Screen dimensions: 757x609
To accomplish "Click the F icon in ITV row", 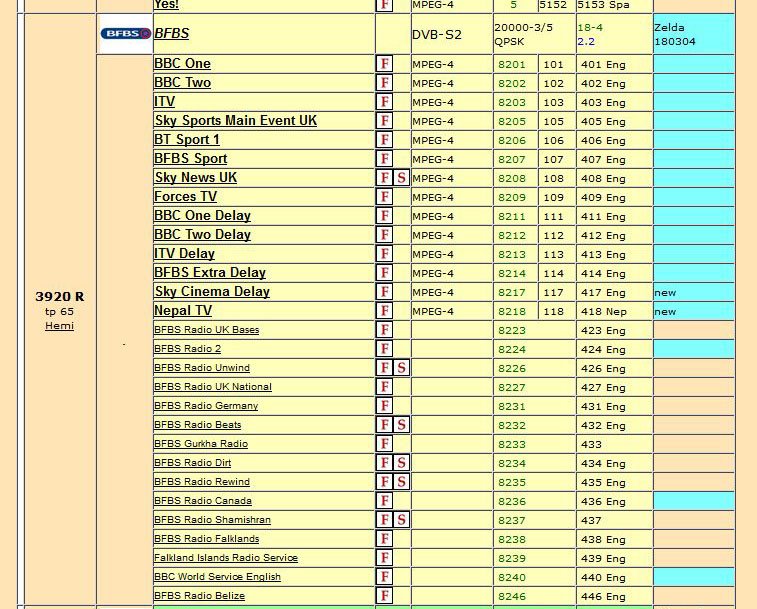I will [385, 102].
